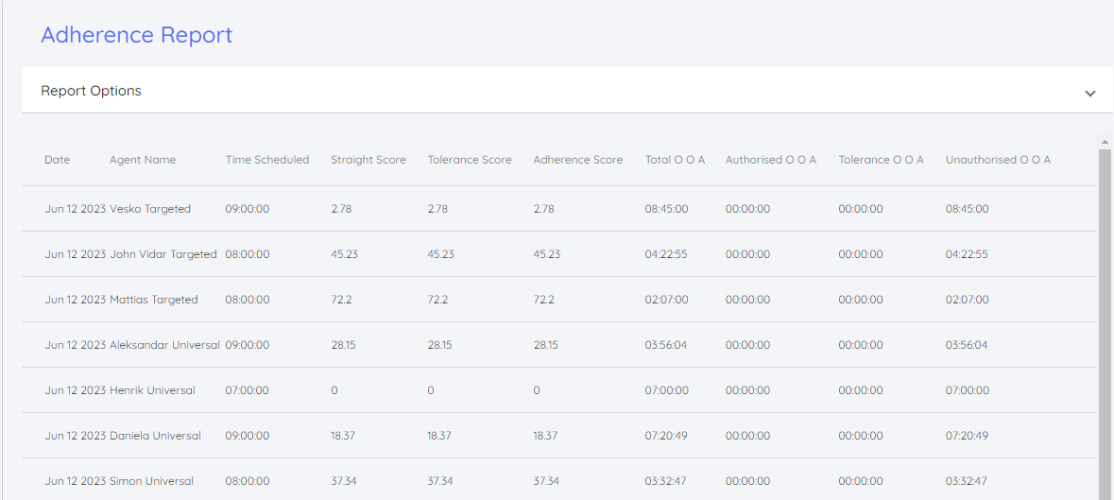
Task: Sort by the Date column header
Action: coord(57,160)
